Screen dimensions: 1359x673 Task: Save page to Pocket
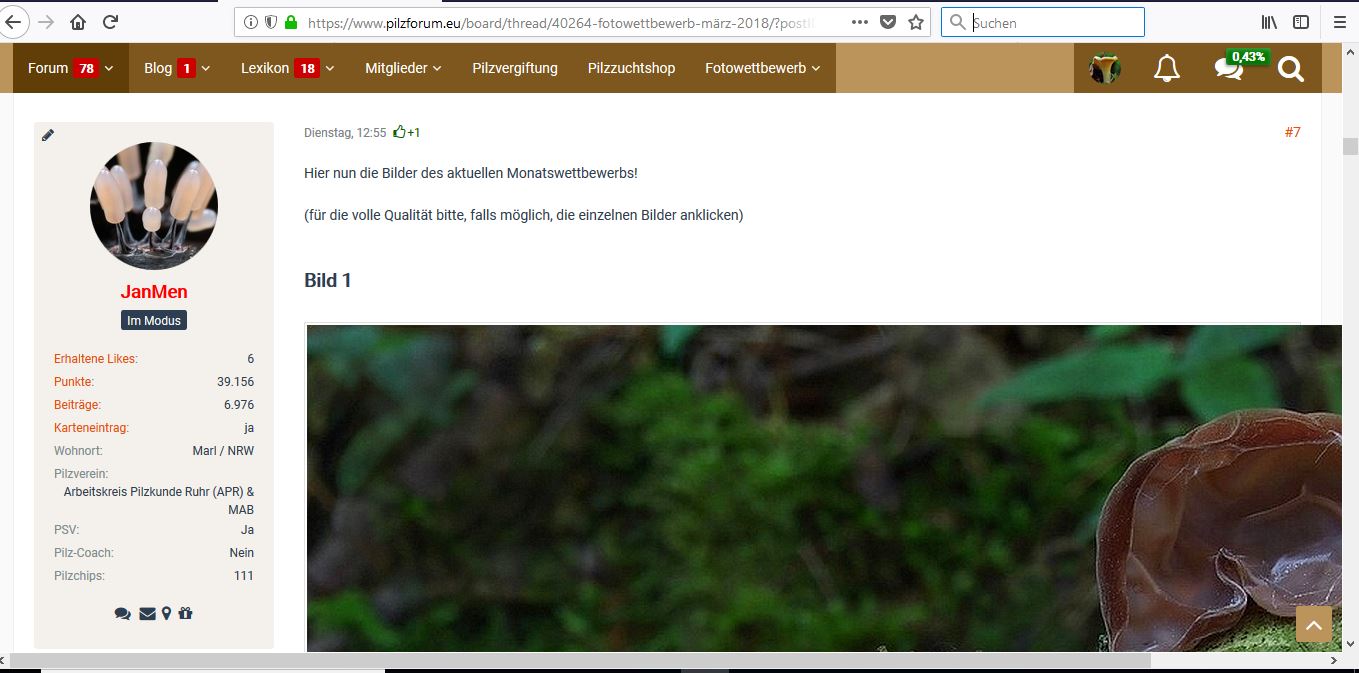(x=887, y=22)
